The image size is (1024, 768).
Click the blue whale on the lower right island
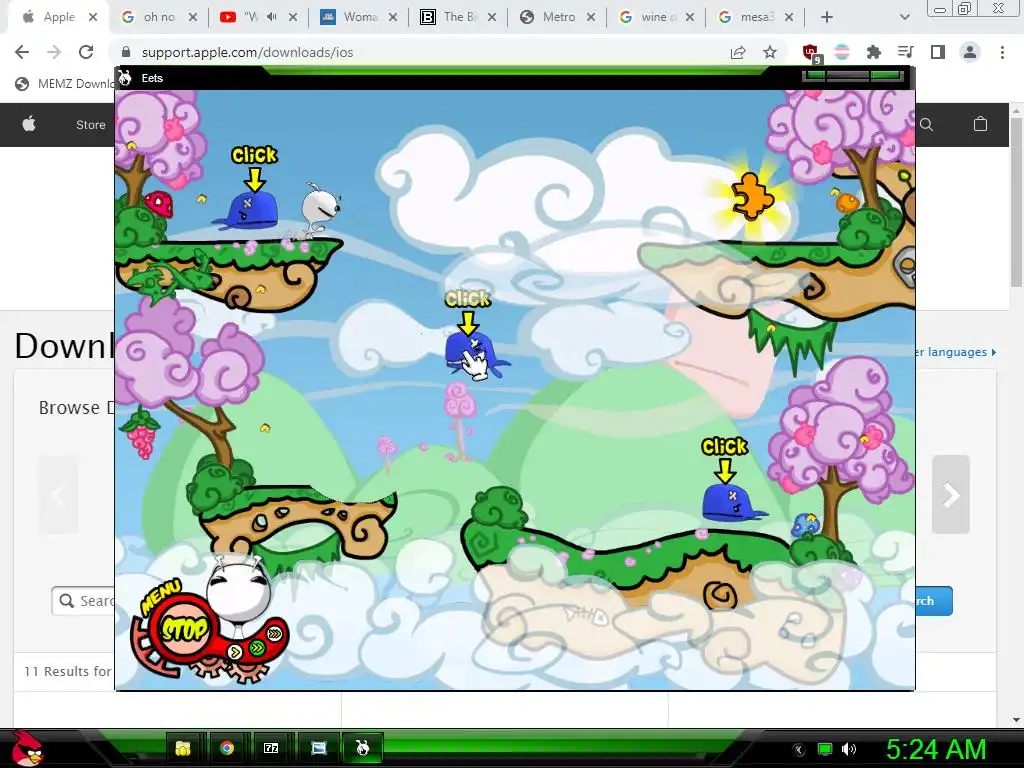point(732,502)
